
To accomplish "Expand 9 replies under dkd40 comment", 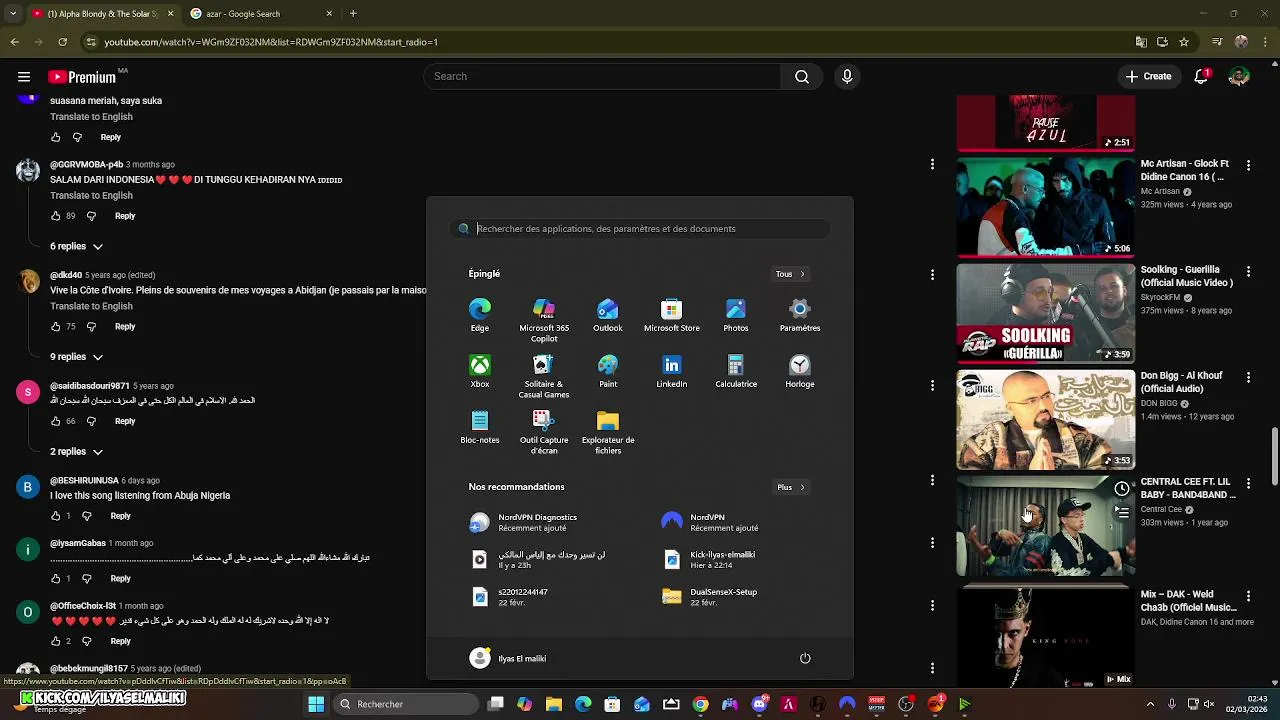I will coord(77,357).
